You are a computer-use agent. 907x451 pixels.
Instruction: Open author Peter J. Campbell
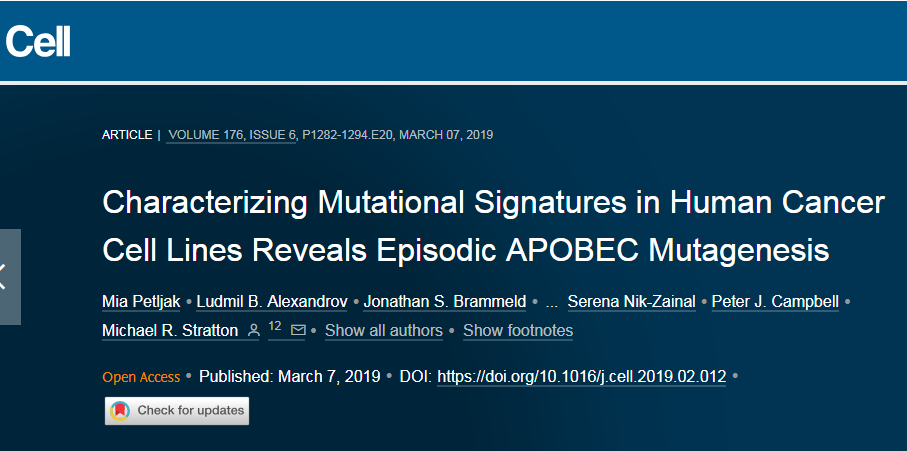click(775, 302)
